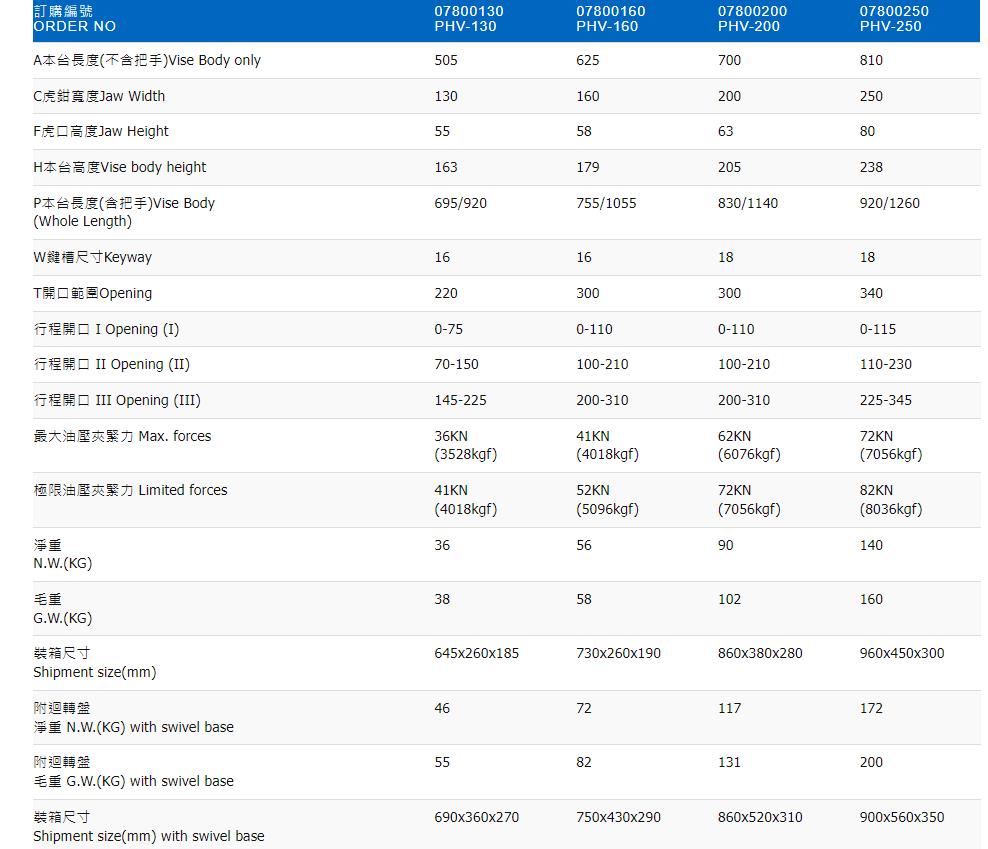Click Opening (II) value 70-150
This screenshot has height=849, width=988.
[x=456, y=364]
